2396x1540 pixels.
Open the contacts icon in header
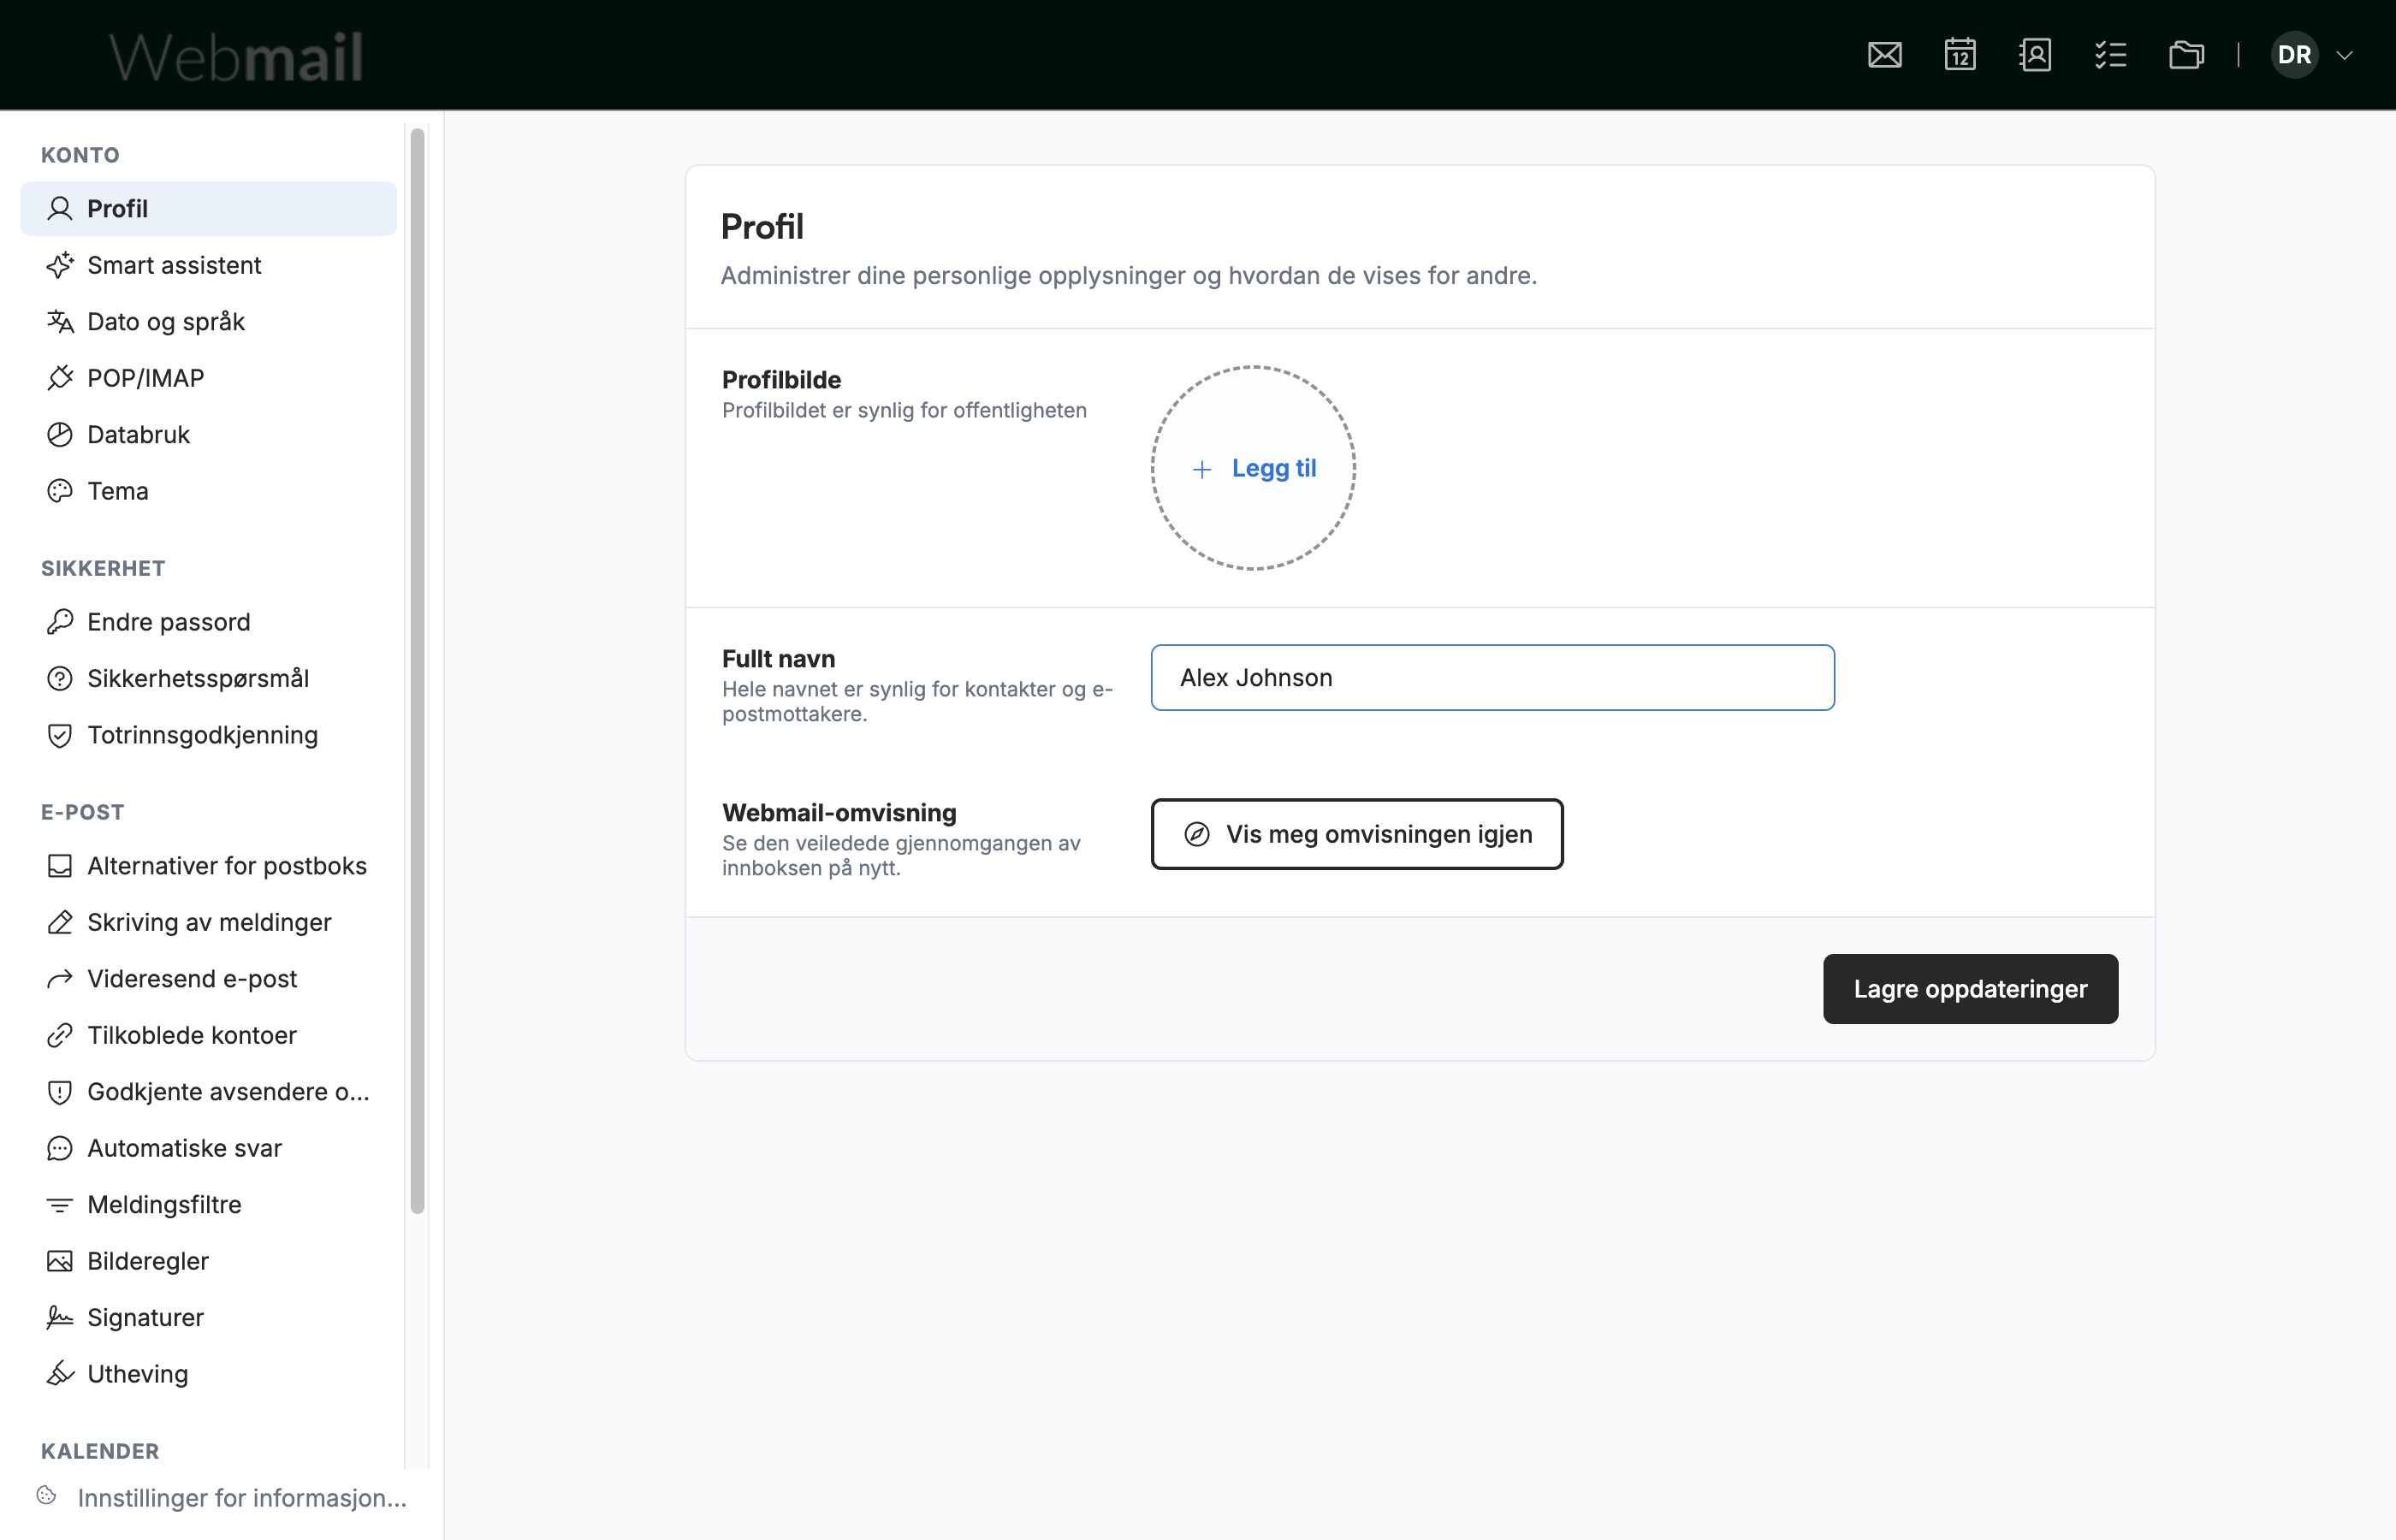2035,55
